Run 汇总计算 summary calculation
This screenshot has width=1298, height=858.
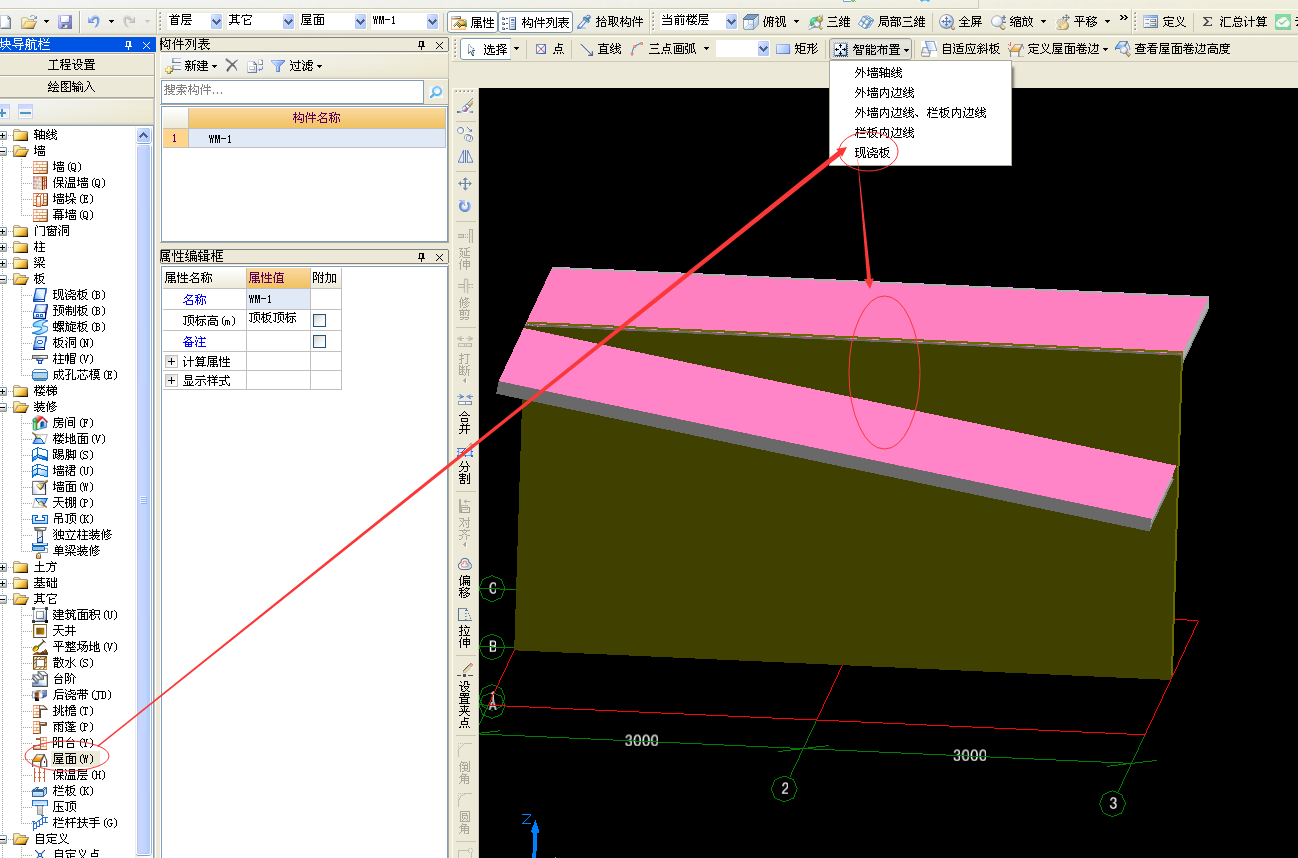[x=1233, y=22]
